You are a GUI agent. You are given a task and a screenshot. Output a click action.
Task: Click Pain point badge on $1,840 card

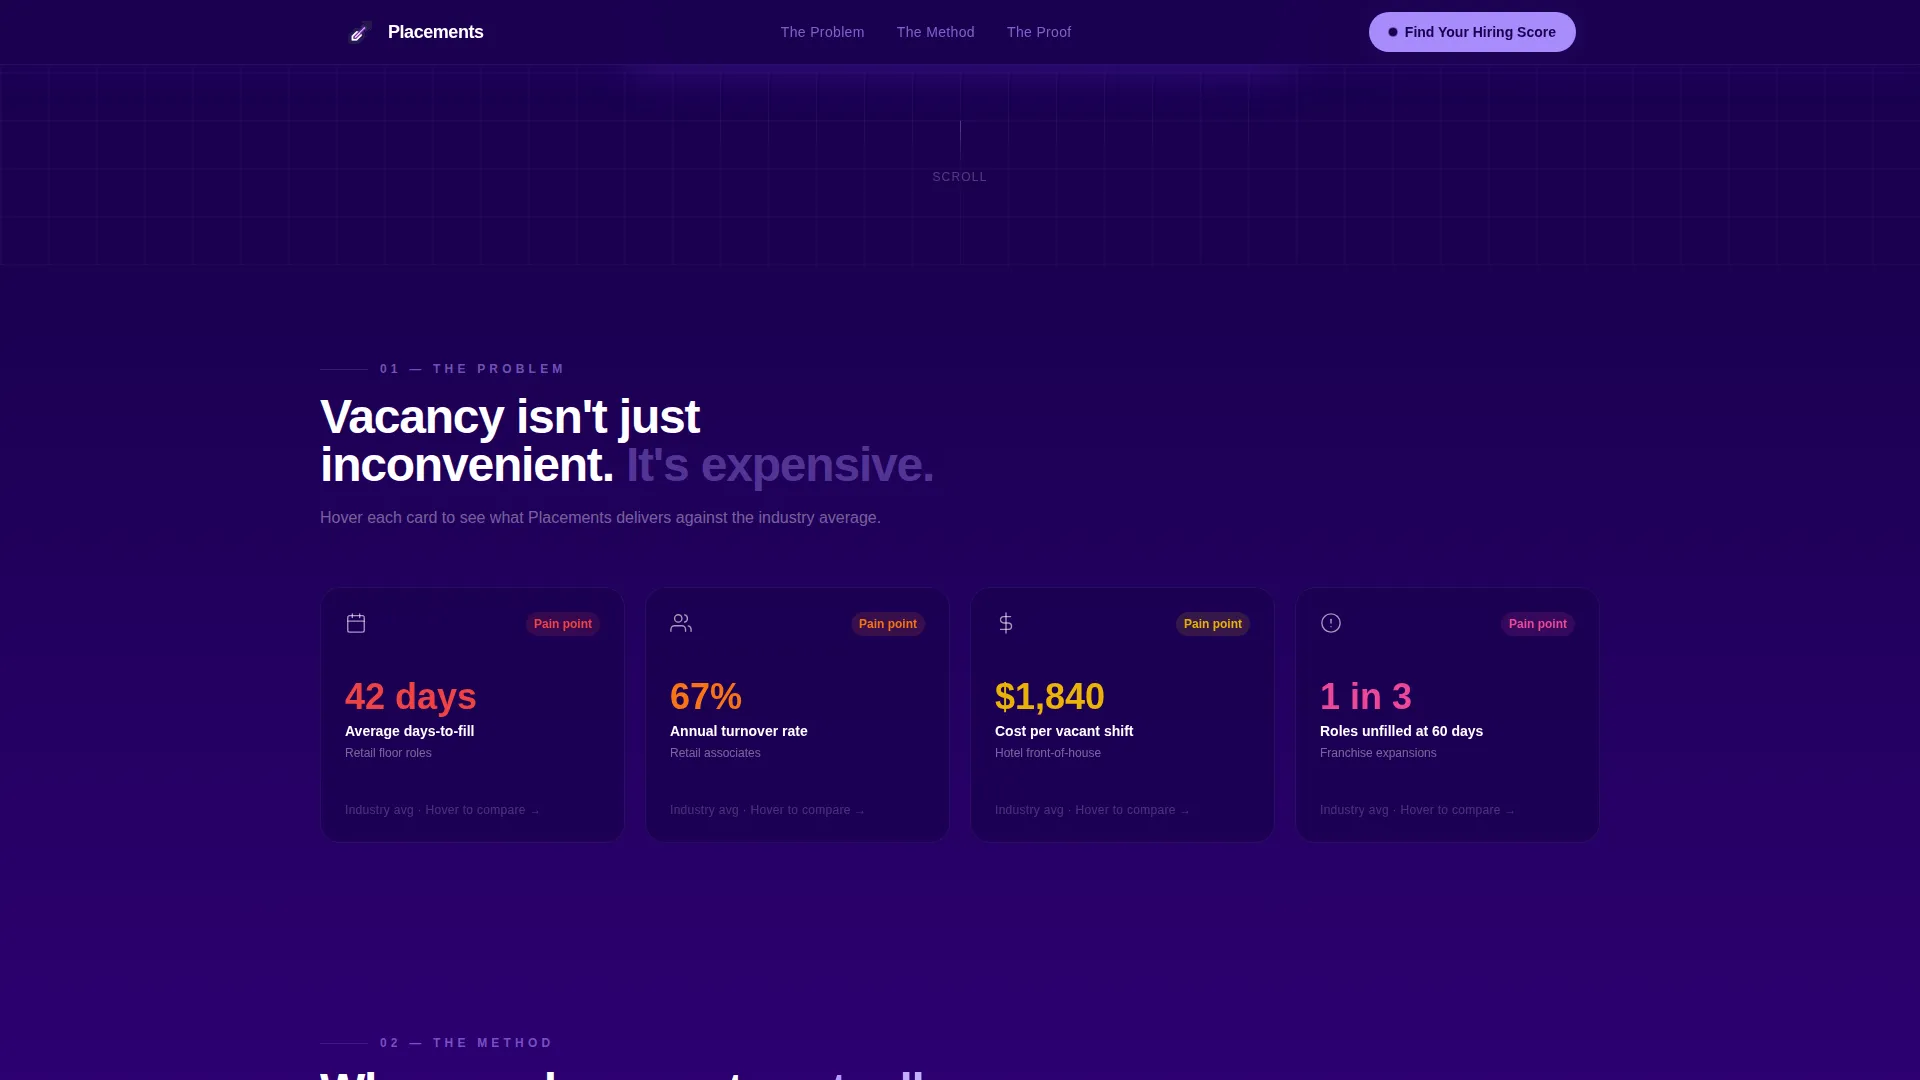(x=1213, y=624)
